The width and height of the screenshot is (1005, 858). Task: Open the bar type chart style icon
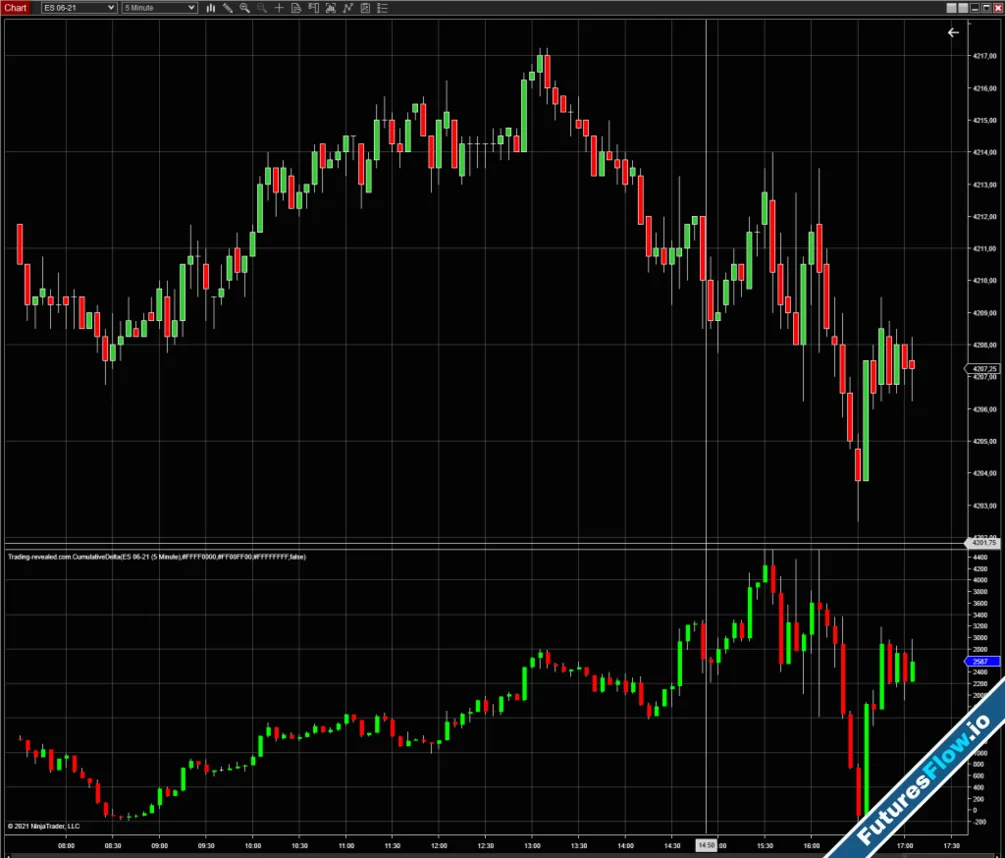211,8
